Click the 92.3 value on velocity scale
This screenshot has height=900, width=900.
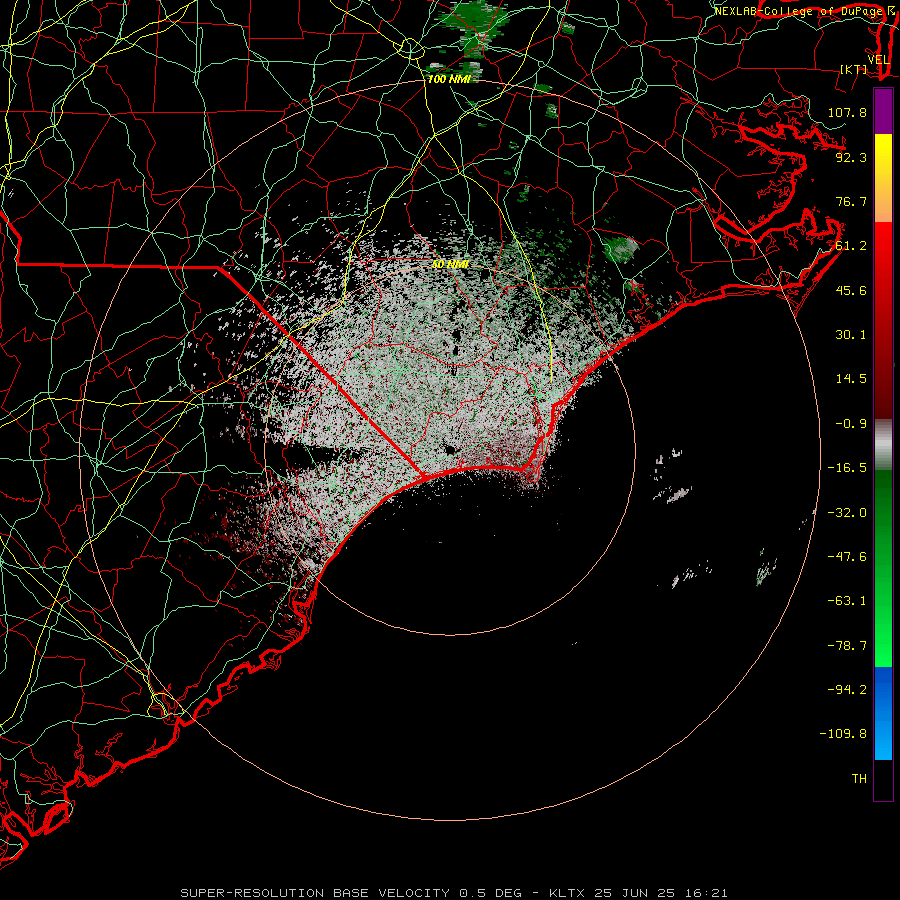(851, 157)
